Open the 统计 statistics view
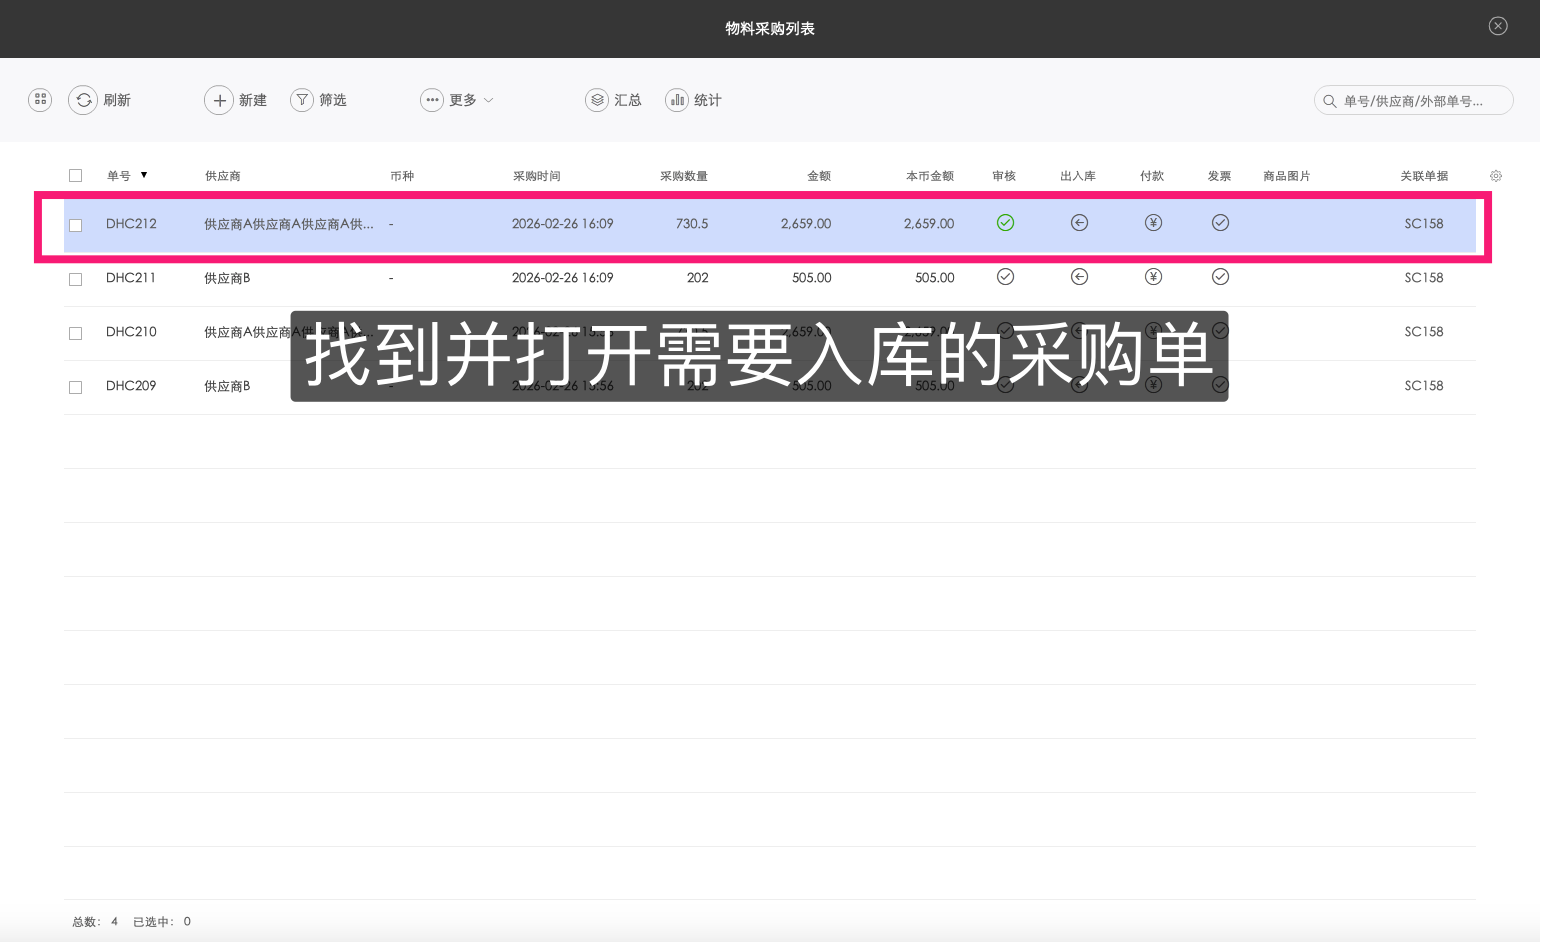The image size is (1541, 942). (677, 100)
